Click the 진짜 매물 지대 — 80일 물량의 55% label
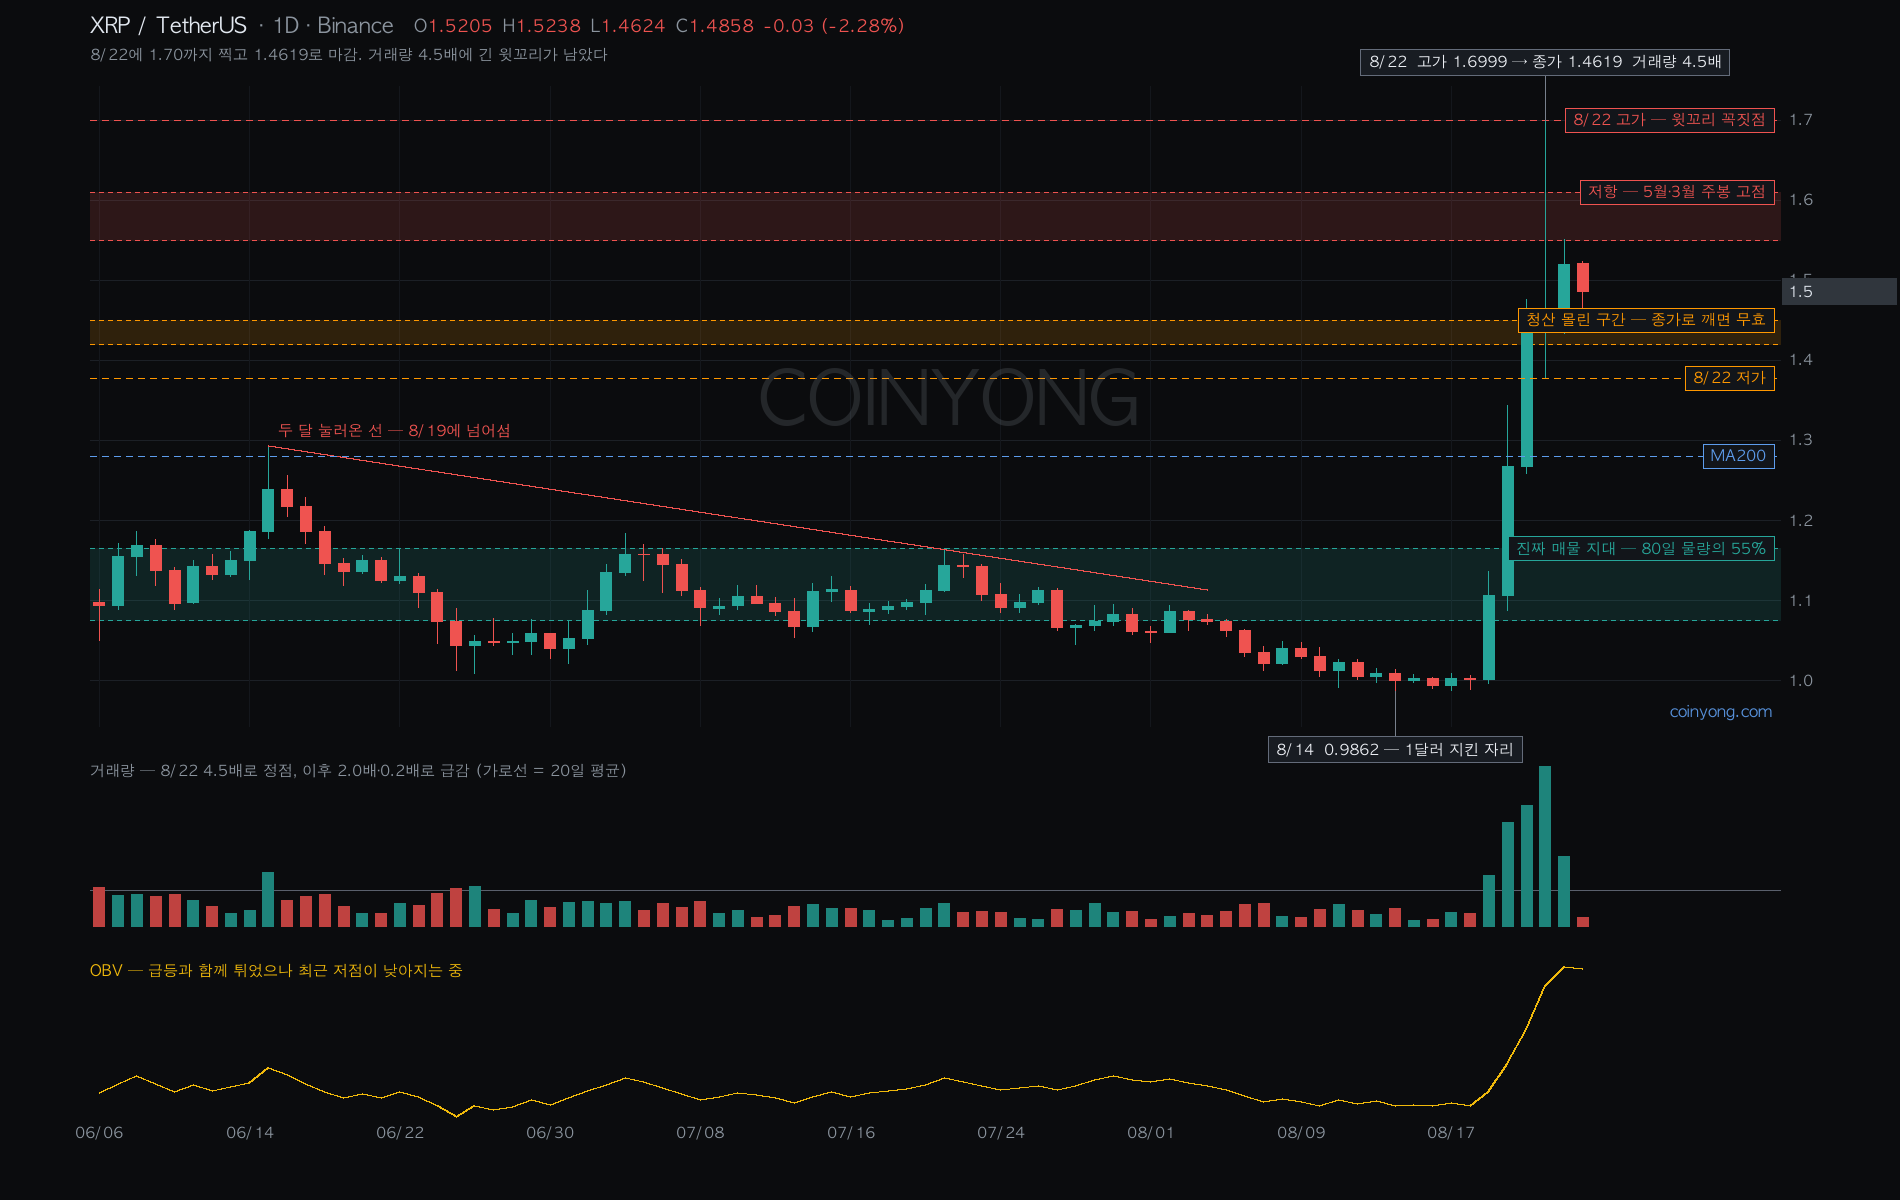The image size is (1900, 1200). click(x=1641, y=548)
